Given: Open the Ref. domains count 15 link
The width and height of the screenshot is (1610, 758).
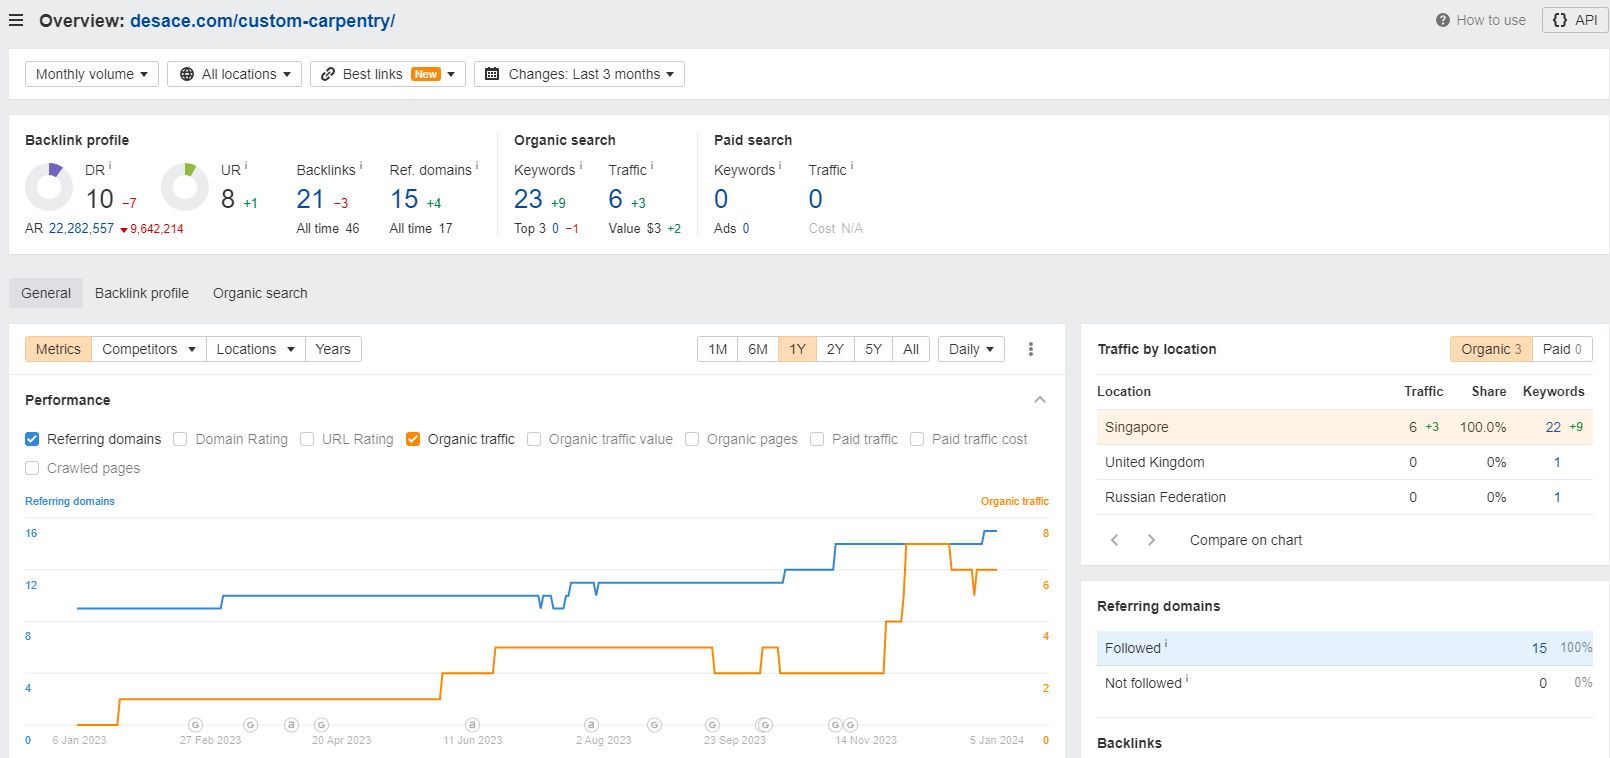Looking at the screenshot, I should tap(404, 199).
